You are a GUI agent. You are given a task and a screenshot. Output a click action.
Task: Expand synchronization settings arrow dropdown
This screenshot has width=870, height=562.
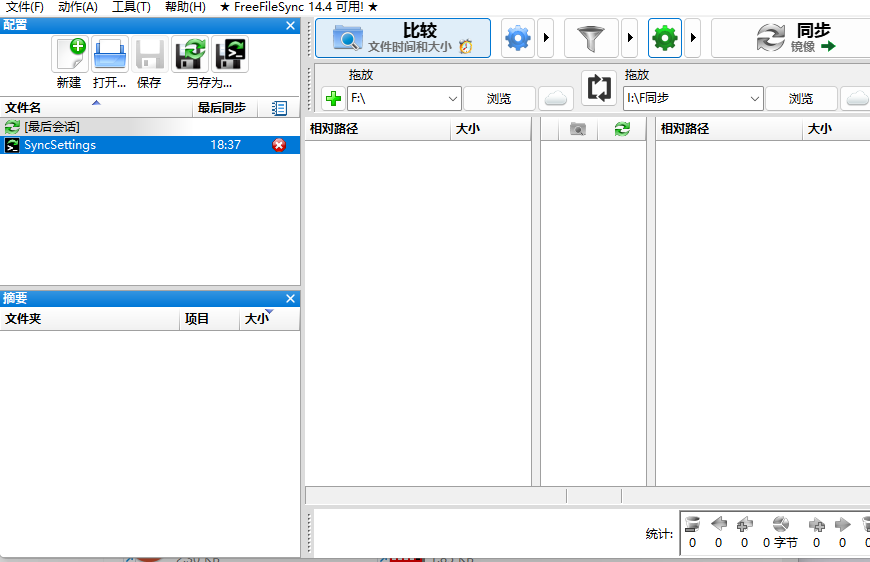(x=692, y=38)
